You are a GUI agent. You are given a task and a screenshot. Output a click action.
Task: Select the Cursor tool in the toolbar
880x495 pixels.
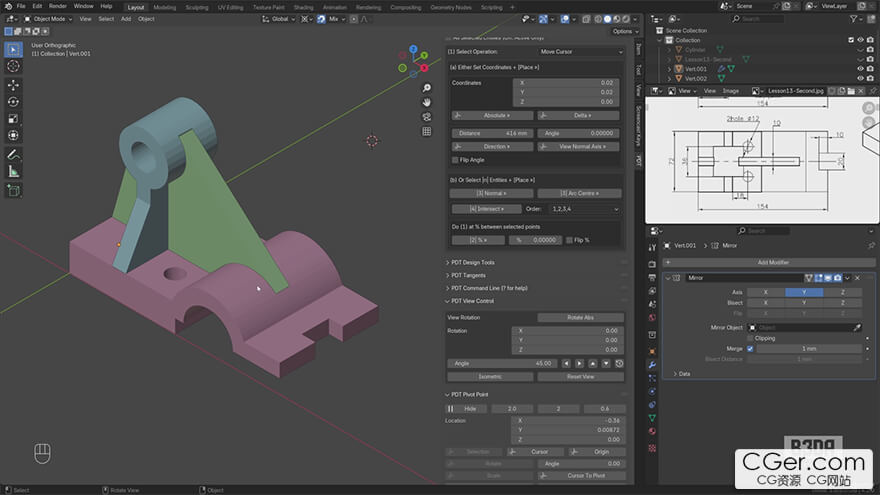(x=13, y=66)
